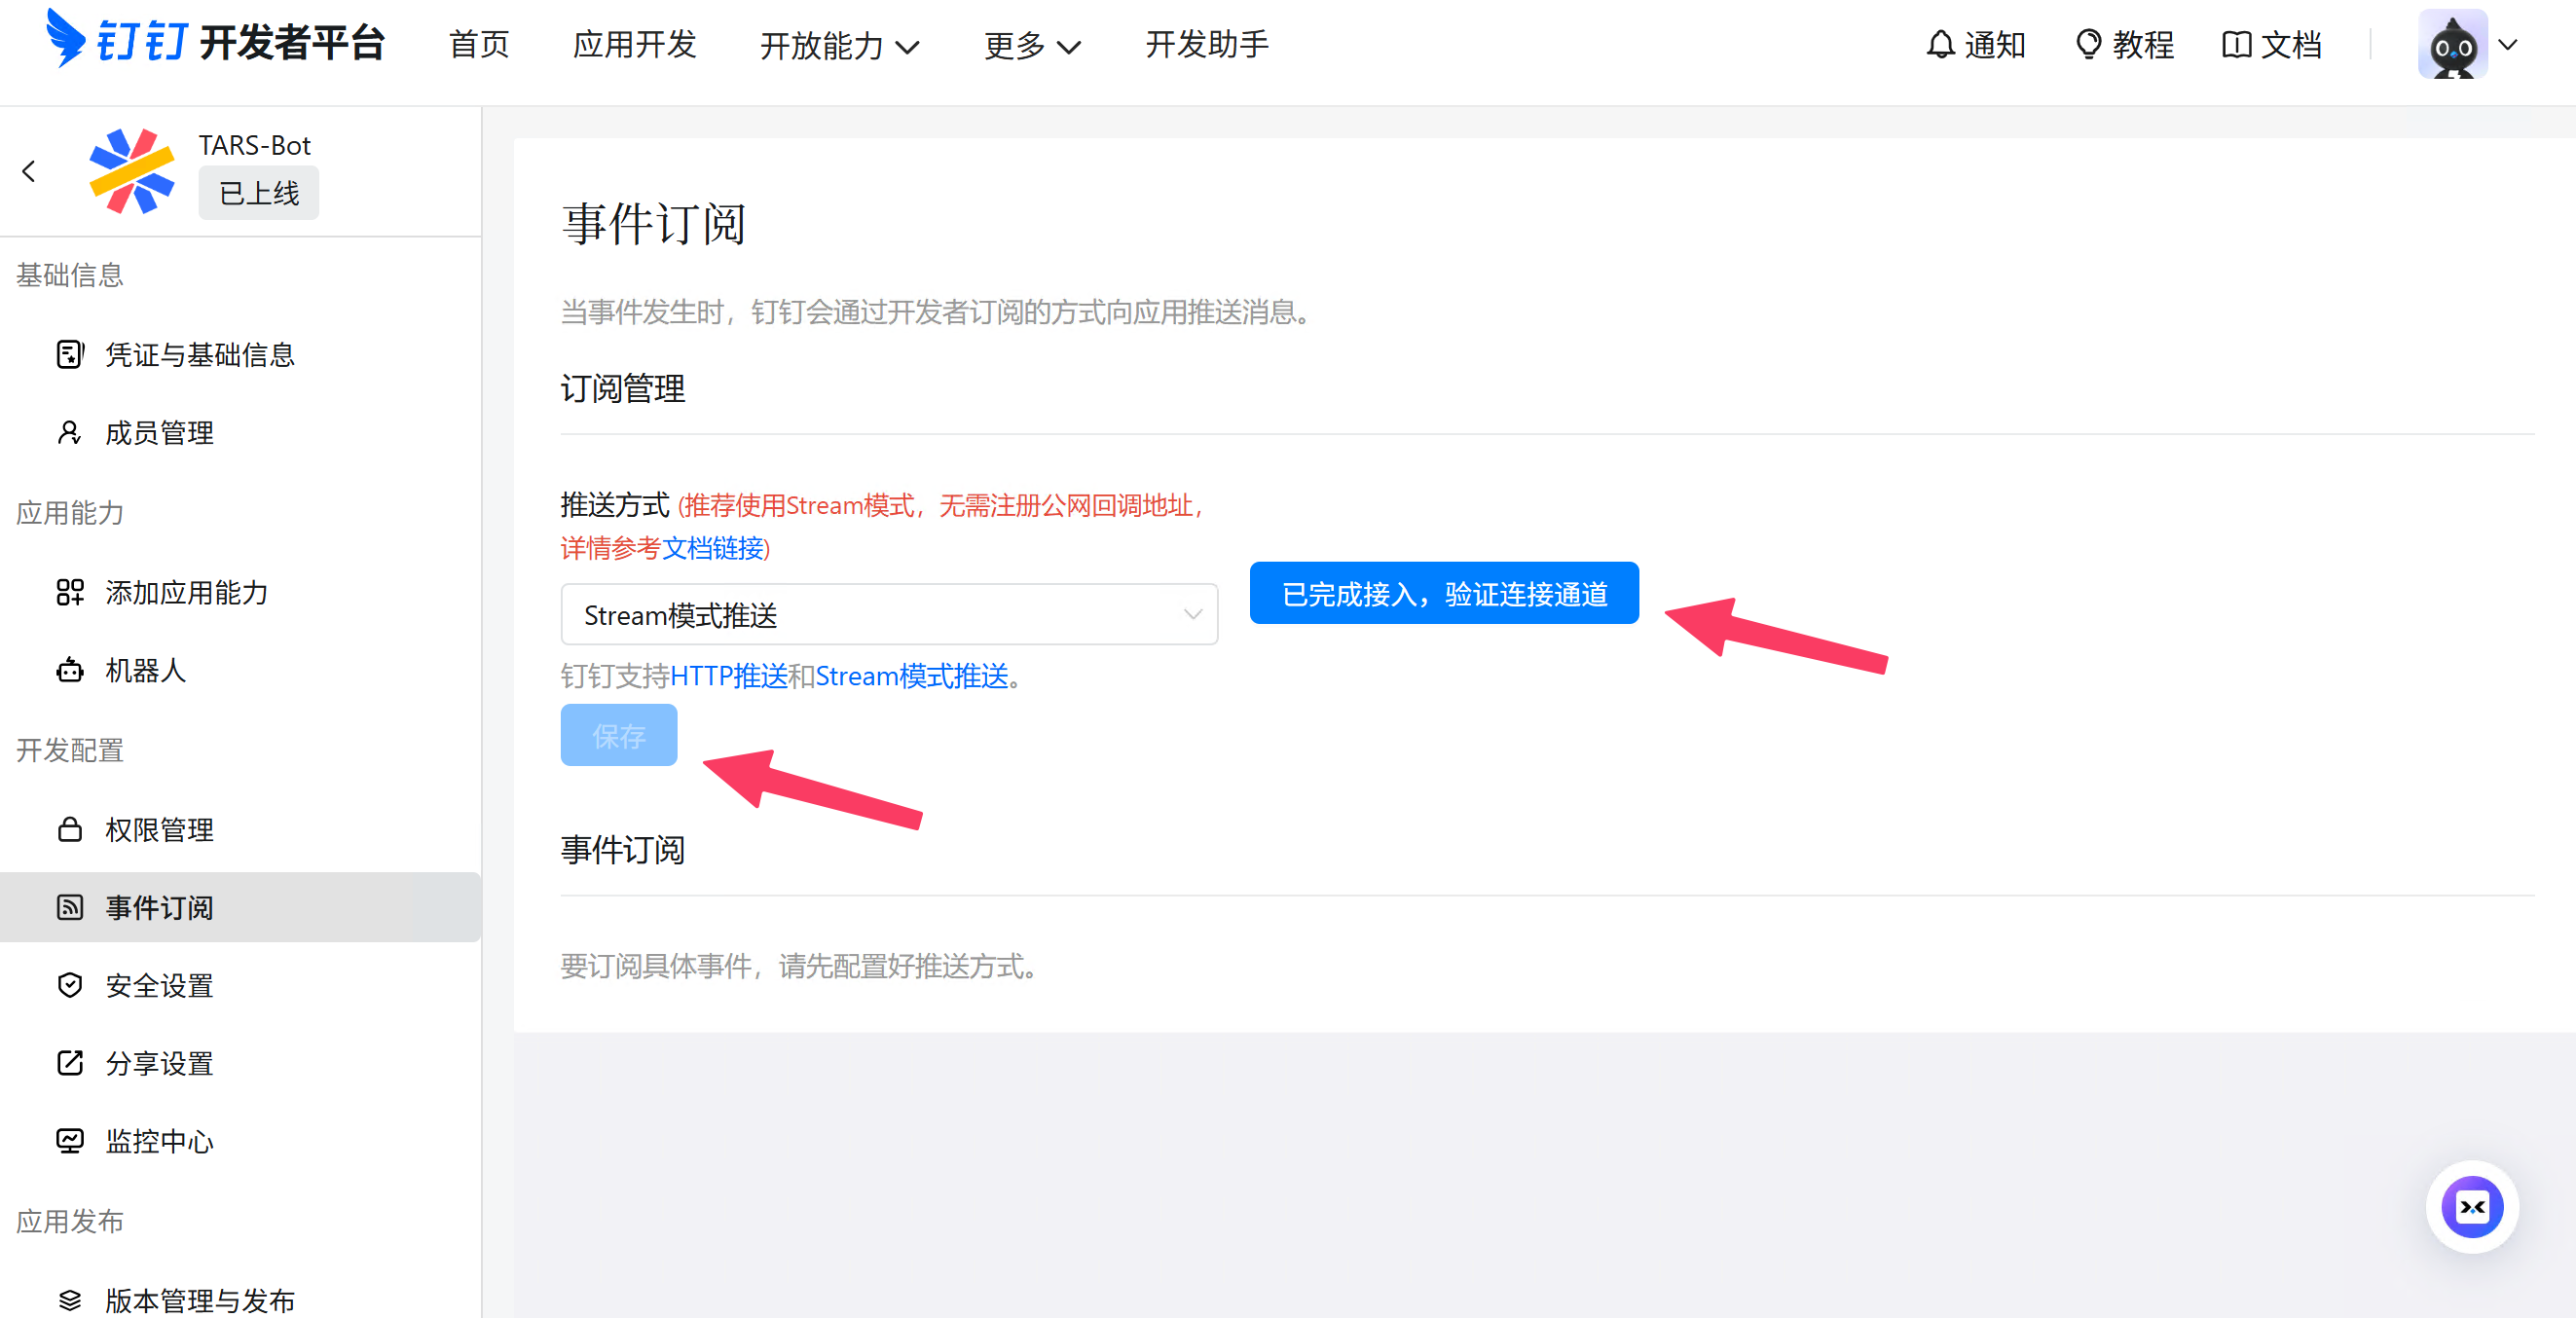
Task: Click 已完成接入，验证连接通道 button
Action: [1443, 593]
